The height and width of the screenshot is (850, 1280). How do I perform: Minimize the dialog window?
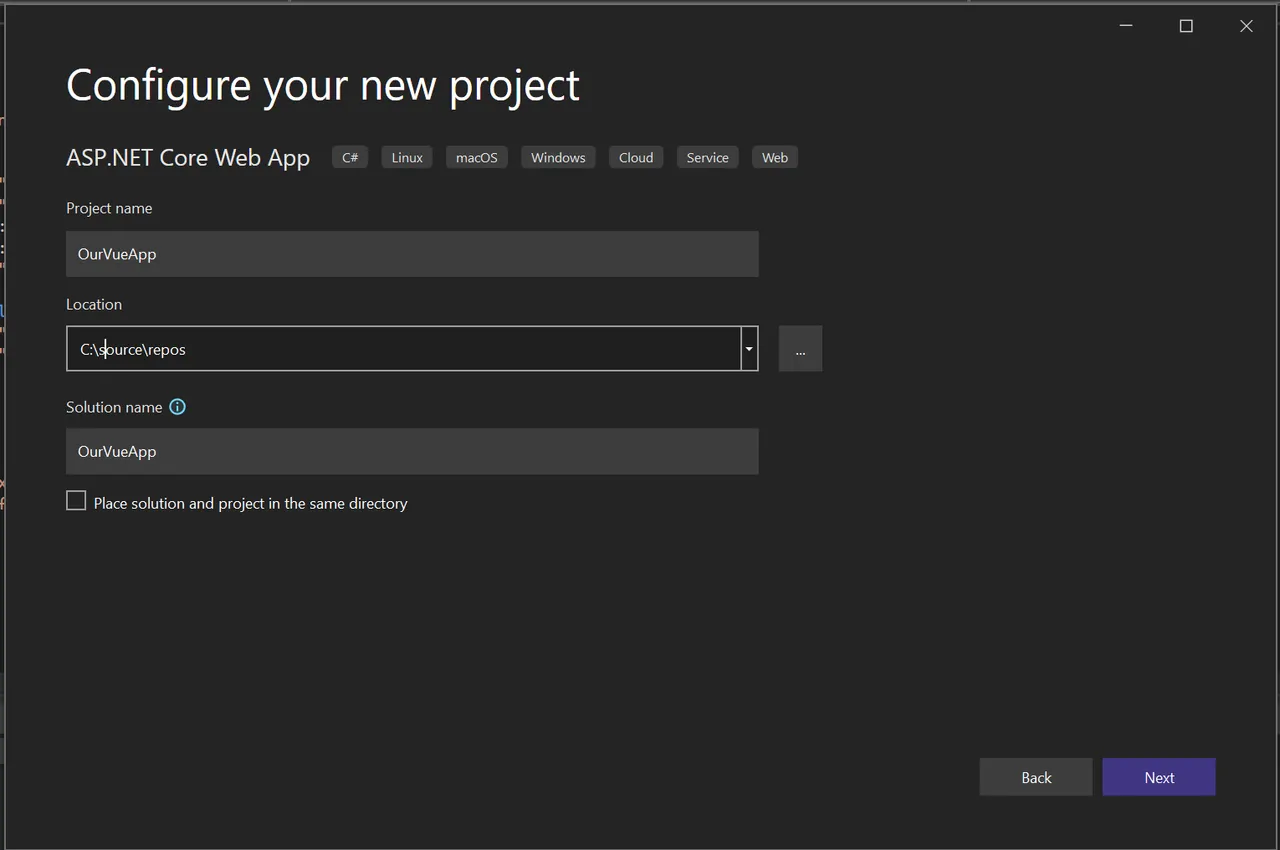click(x=1126, y=26)
